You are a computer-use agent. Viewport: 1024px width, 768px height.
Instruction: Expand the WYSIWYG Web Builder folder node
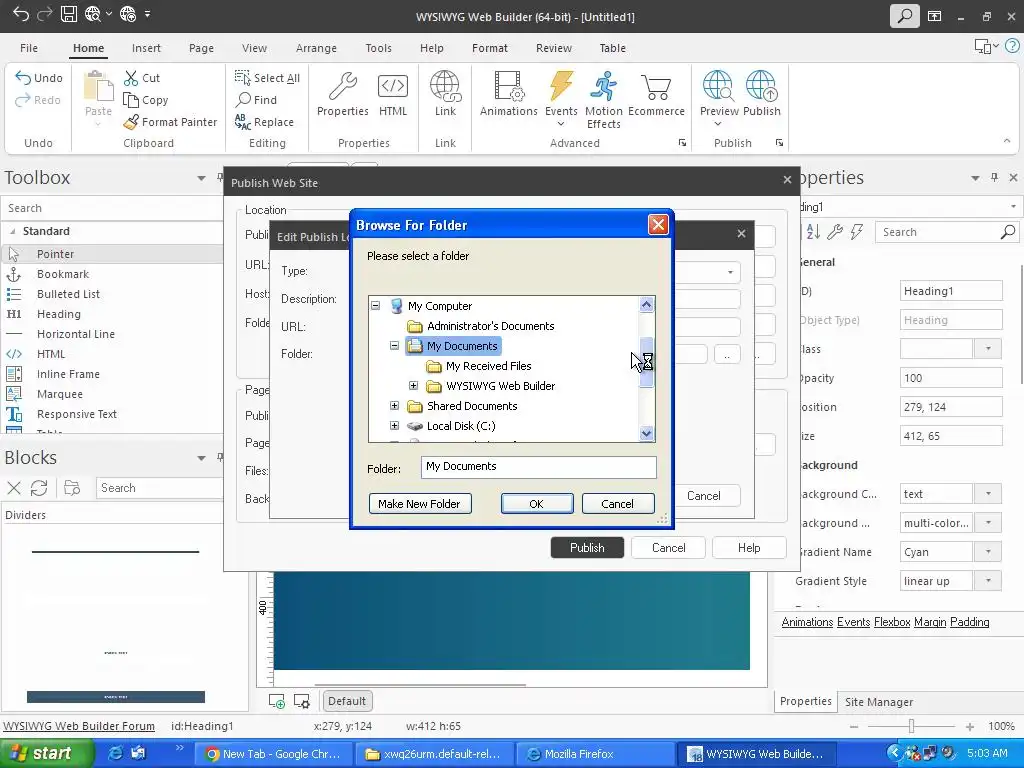click(413, 385)
